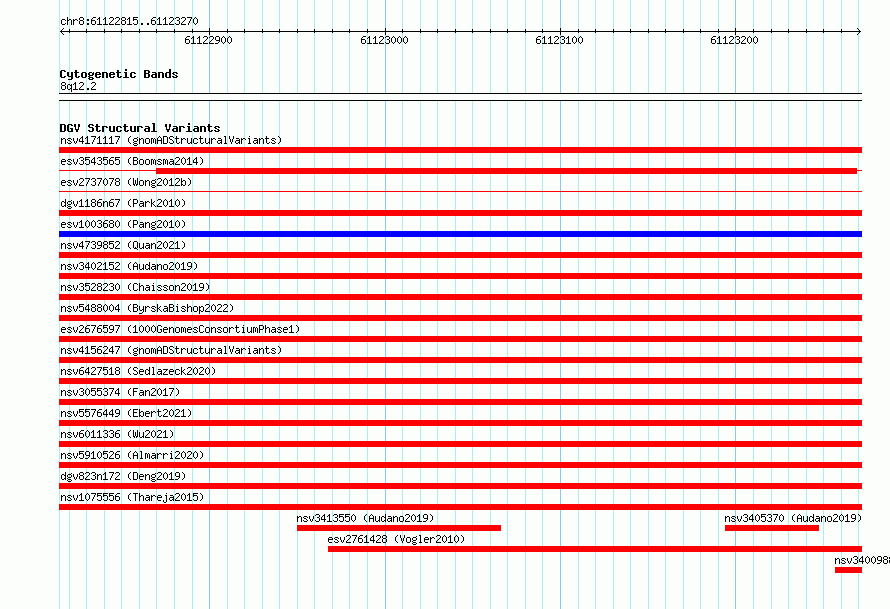
Task: Click the chr8:61122815..61123270 region label
Action: tap(129, 21)
